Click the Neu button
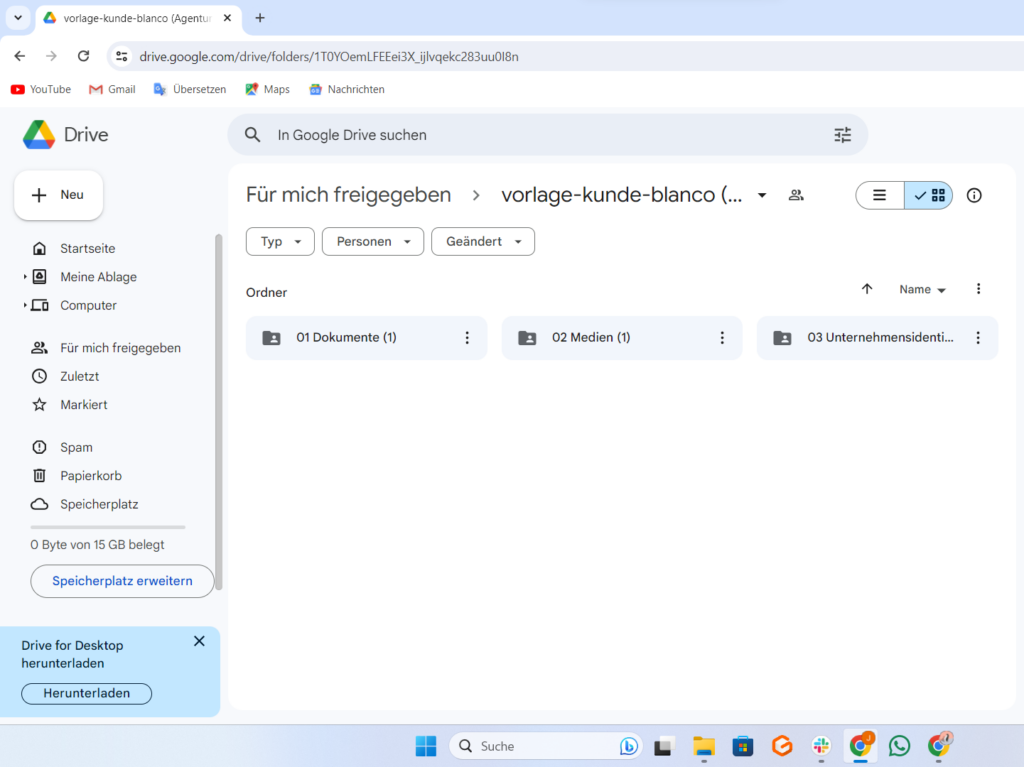1024x767 pixels. 58,195
